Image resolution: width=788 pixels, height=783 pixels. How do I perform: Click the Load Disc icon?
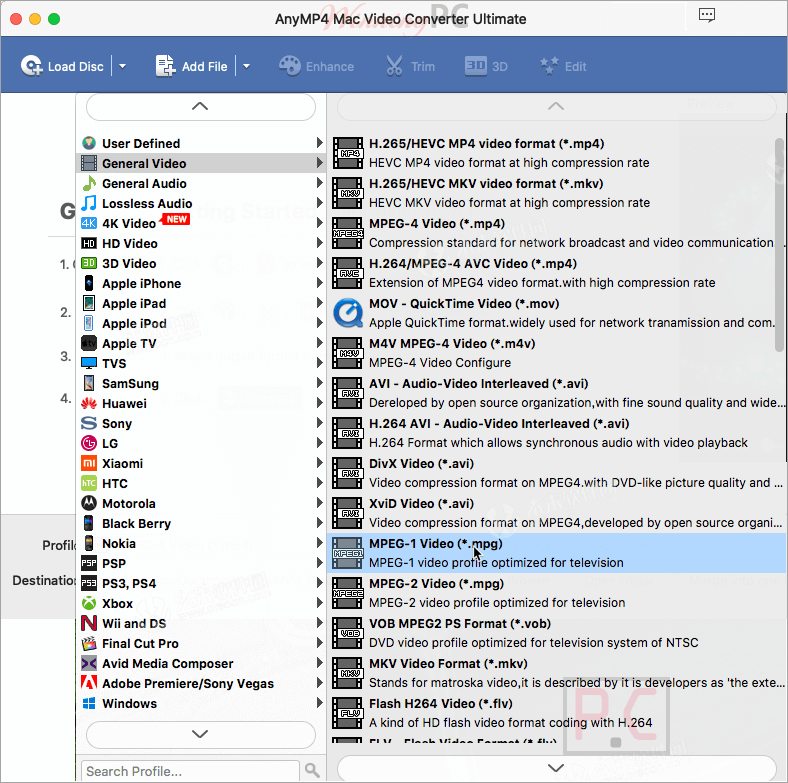pyautogui.click(x=31, y=66)
